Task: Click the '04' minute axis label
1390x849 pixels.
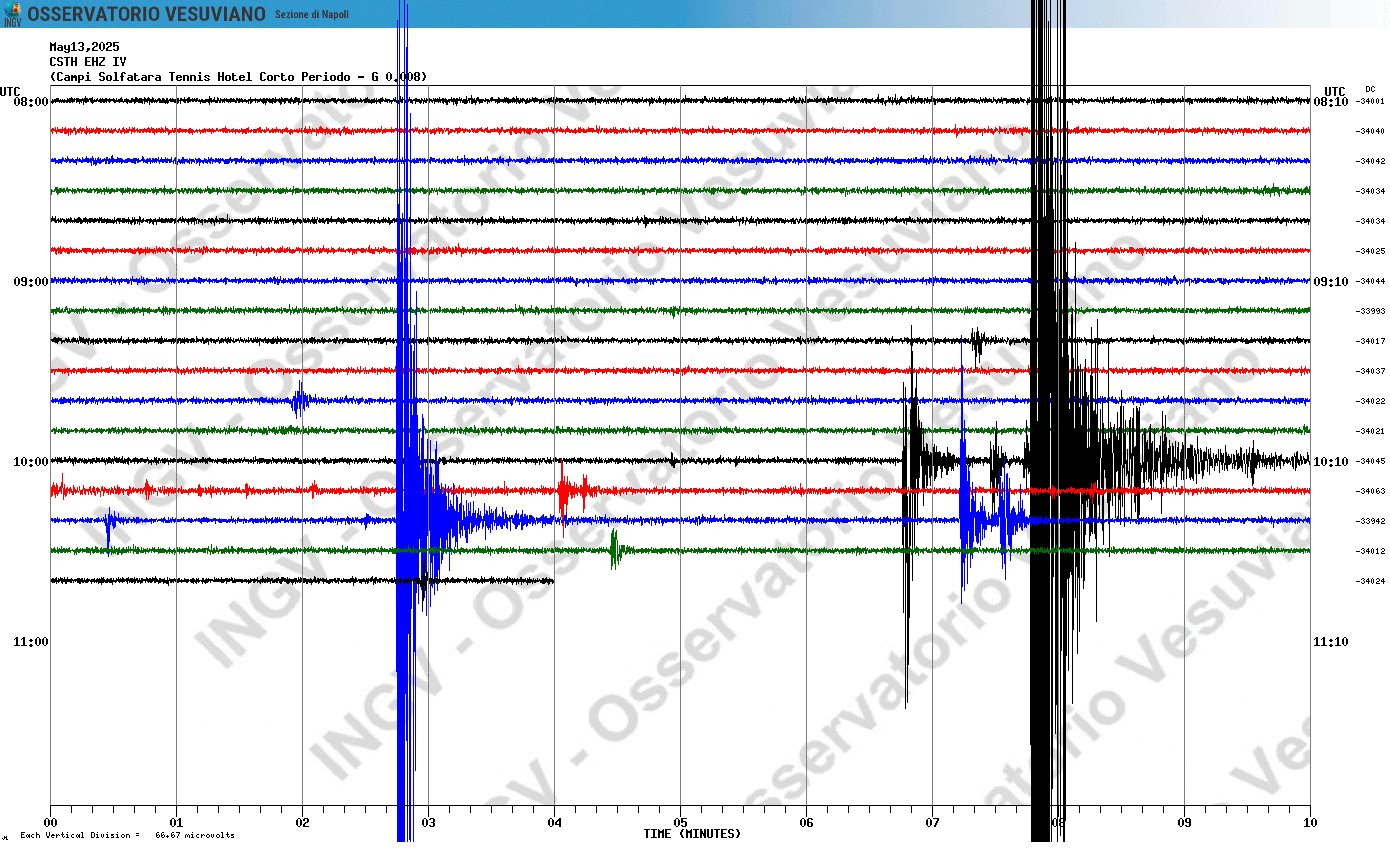Action: tap(555, 823)
